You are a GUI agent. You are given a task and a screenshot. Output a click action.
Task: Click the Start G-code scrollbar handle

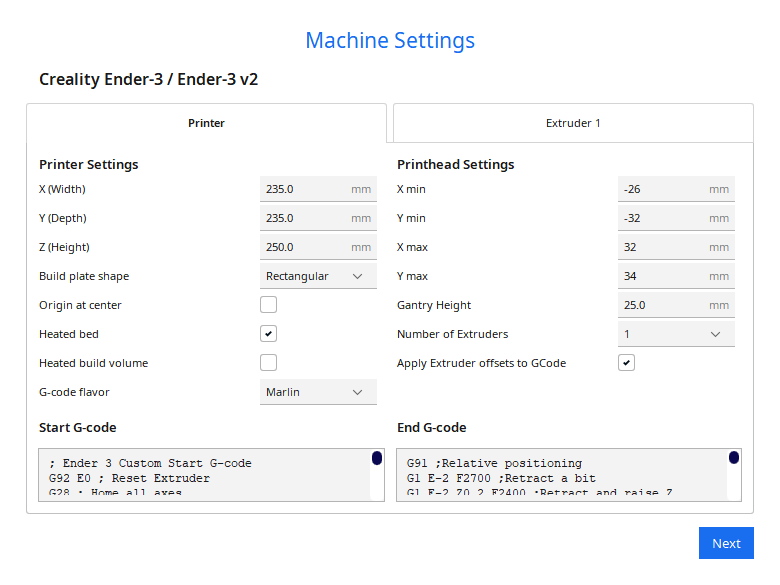tap(377, 458)
